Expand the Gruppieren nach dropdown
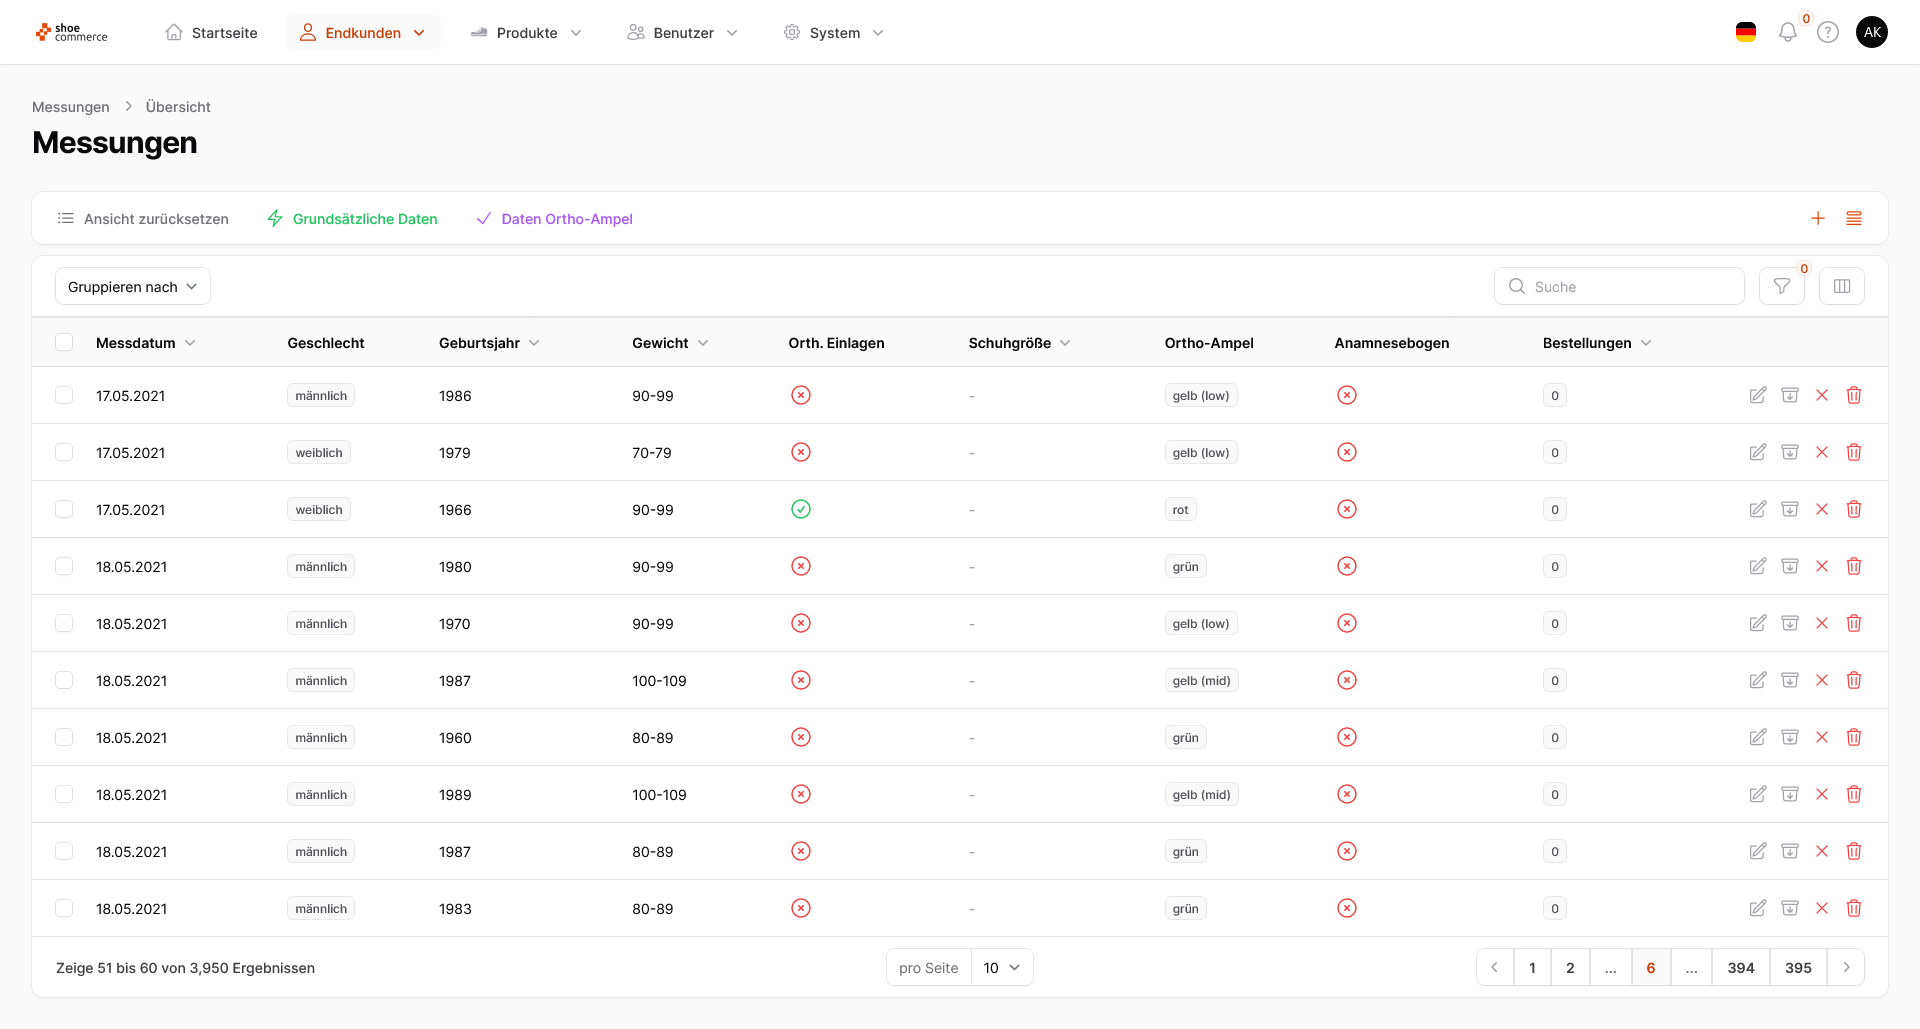 [132, 287]
